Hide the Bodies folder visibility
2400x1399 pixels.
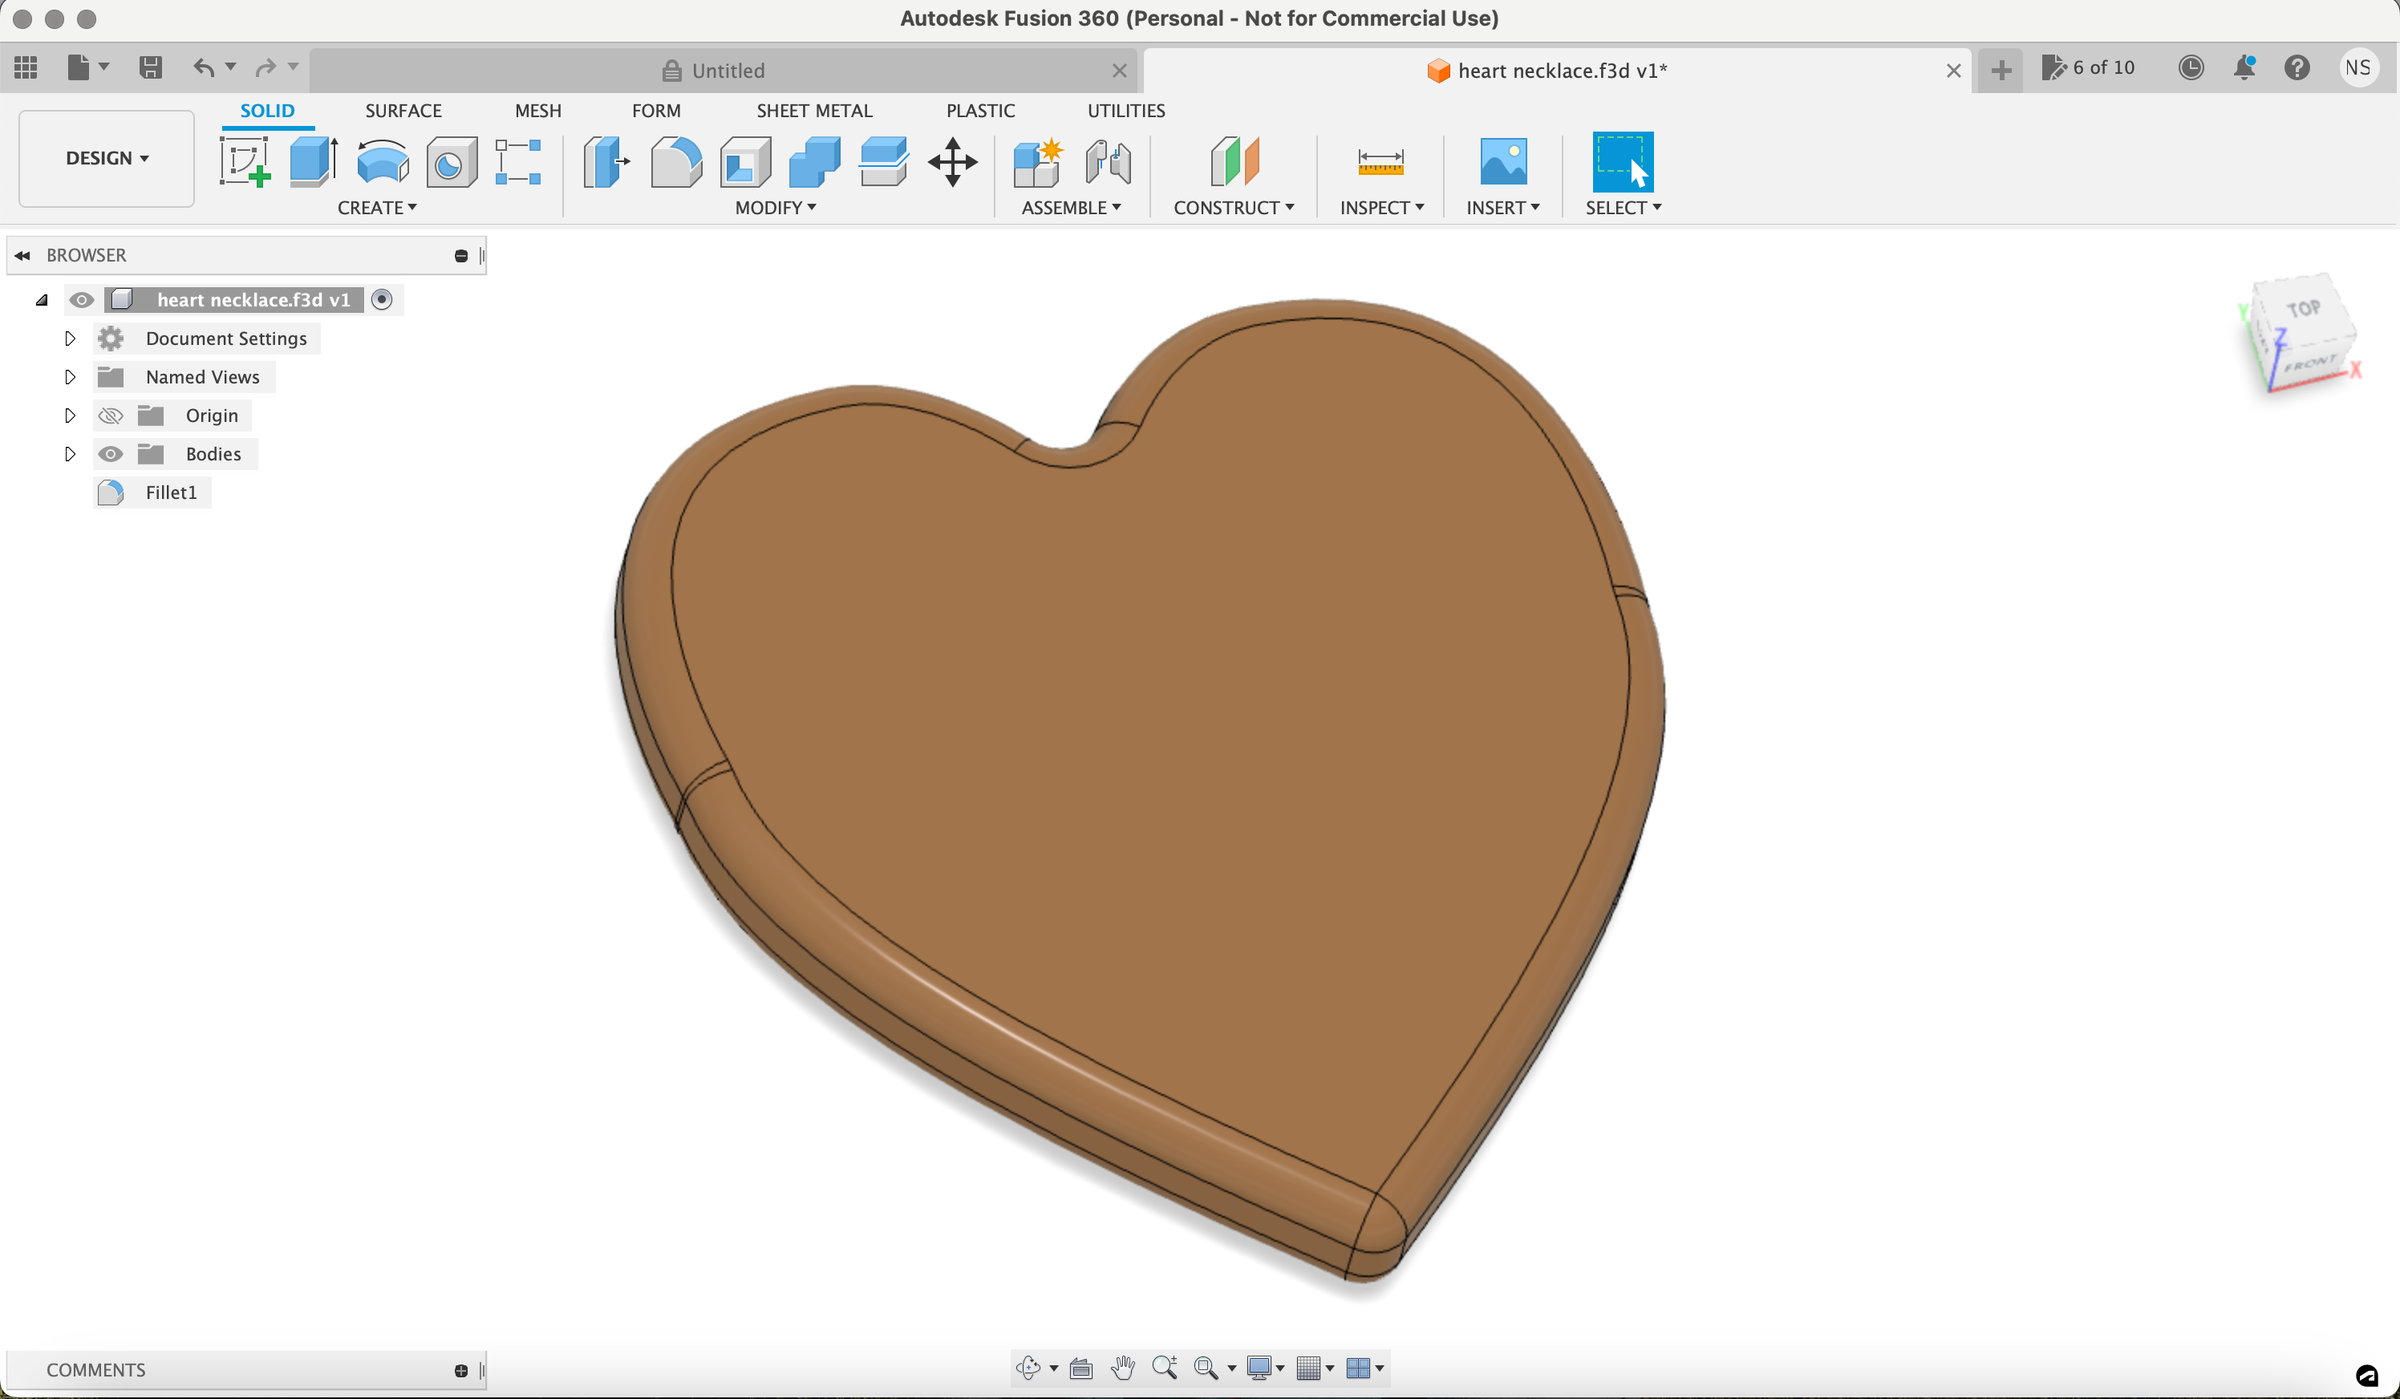[x=110, y=454]
